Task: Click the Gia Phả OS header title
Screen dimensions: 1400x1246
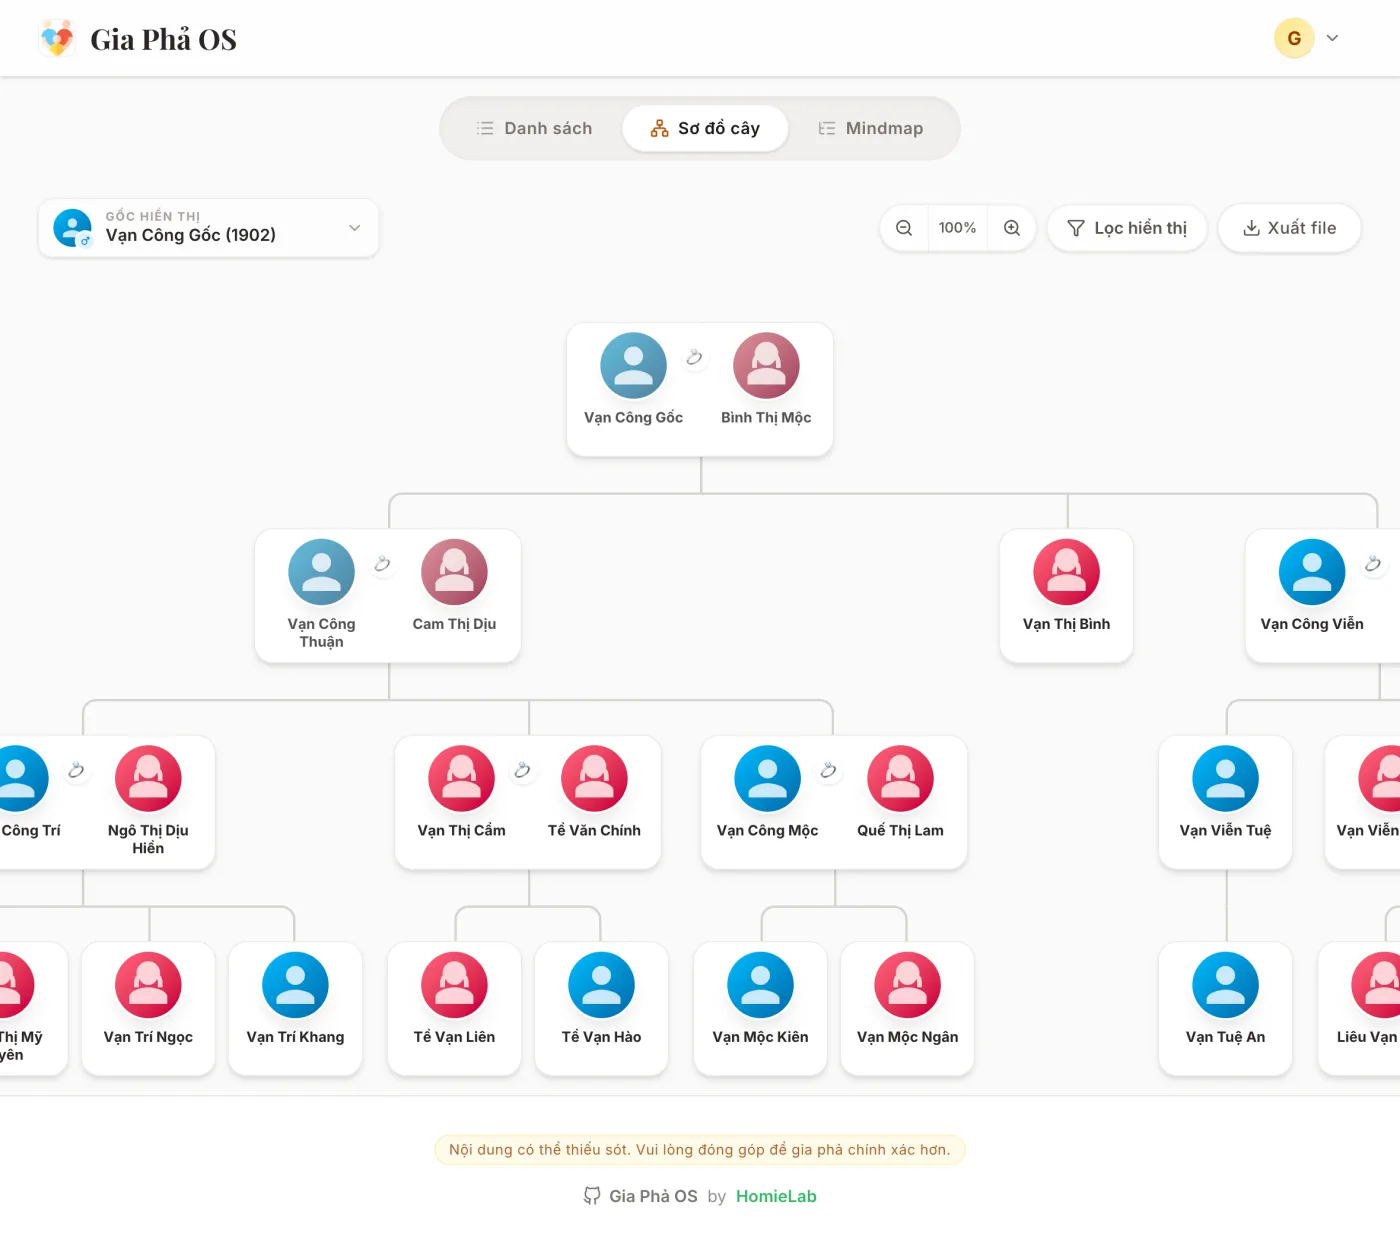Action: [x=164, y=39]
